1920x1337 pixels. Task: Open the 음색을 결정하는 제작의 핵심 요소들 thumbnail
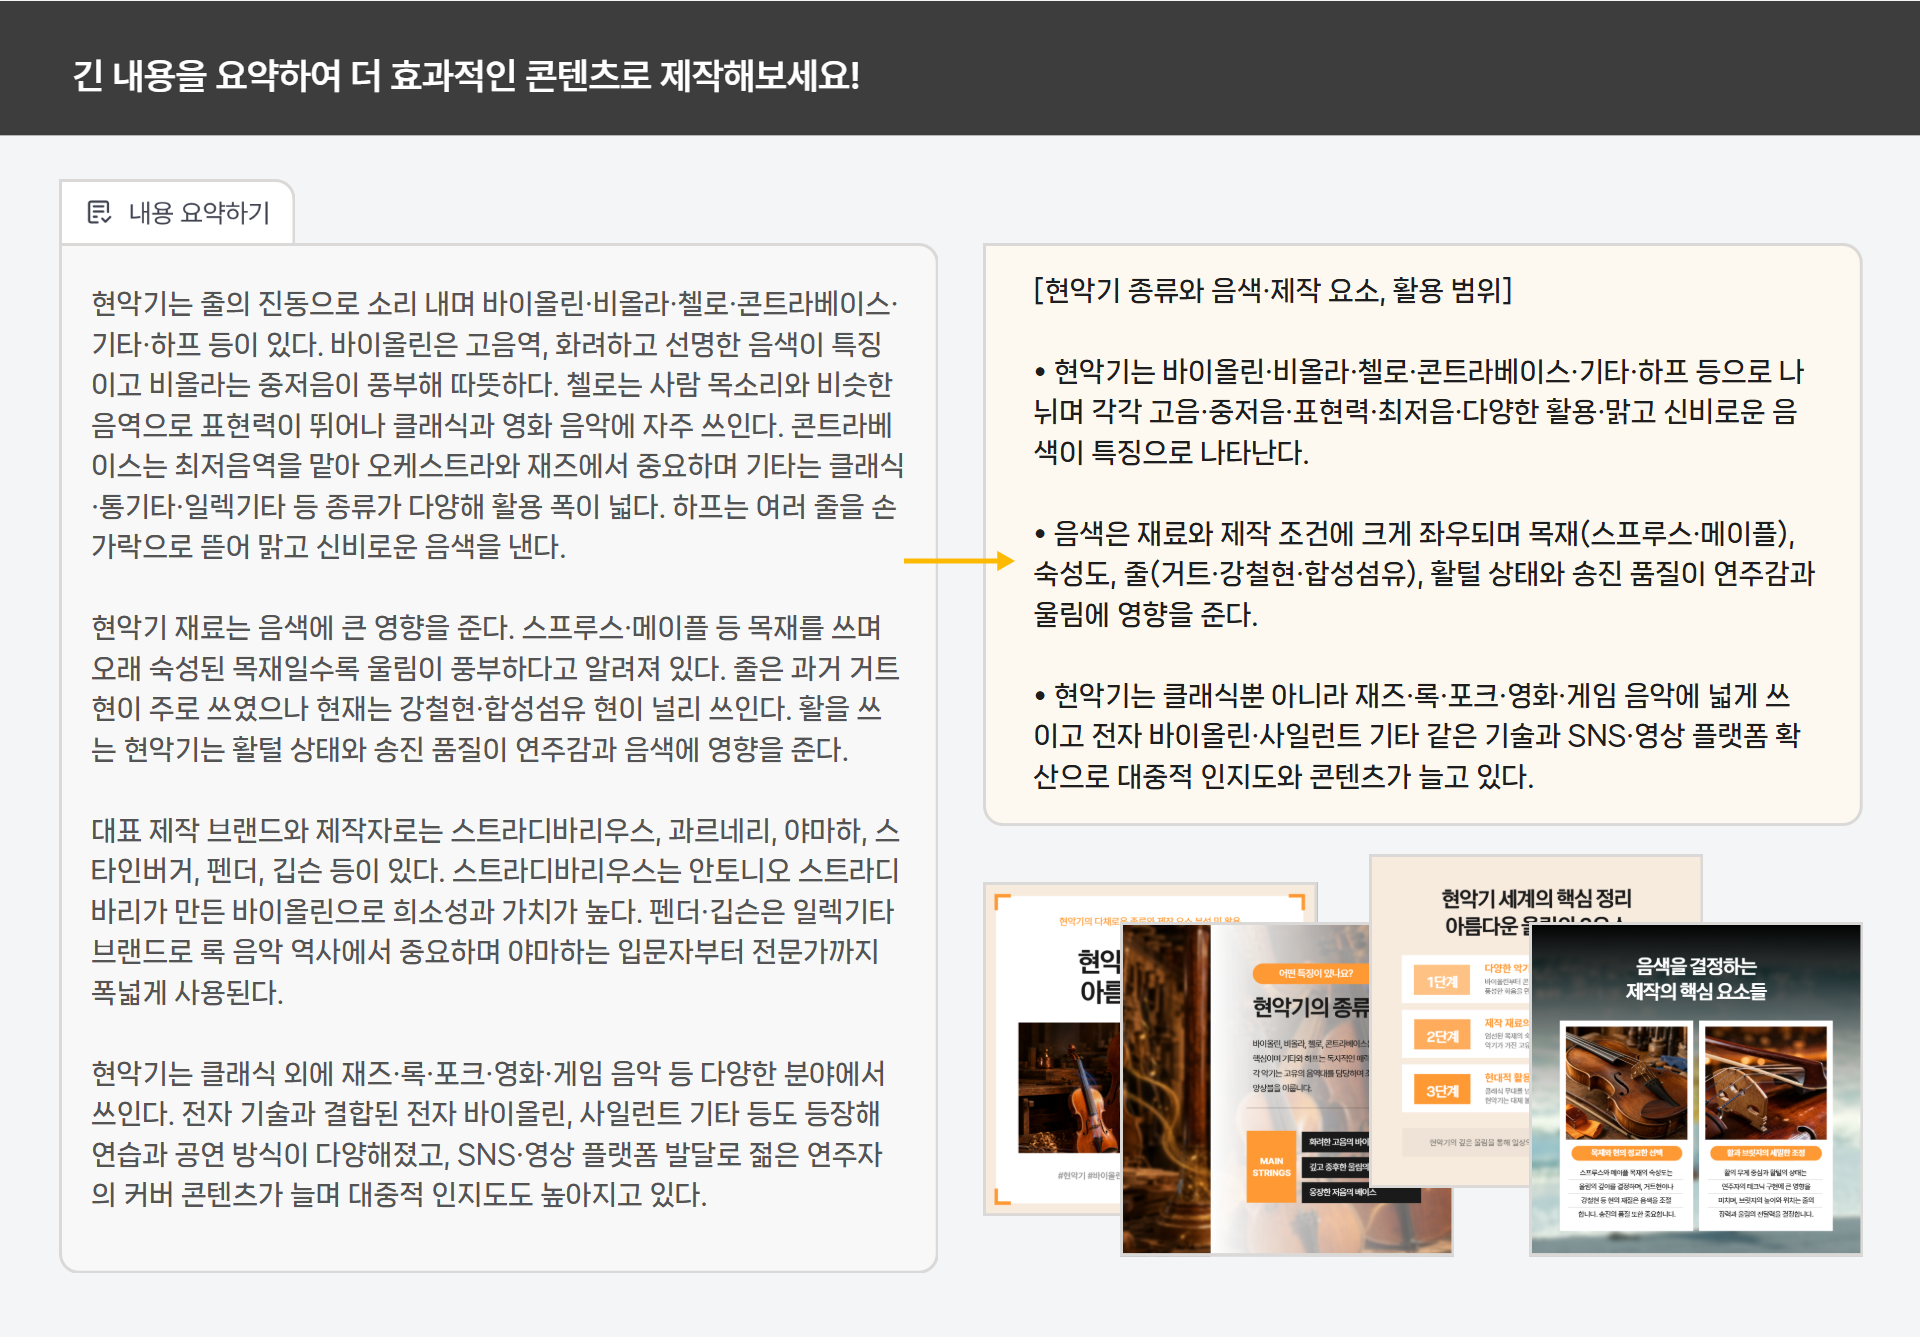tap(1696, 1089)
